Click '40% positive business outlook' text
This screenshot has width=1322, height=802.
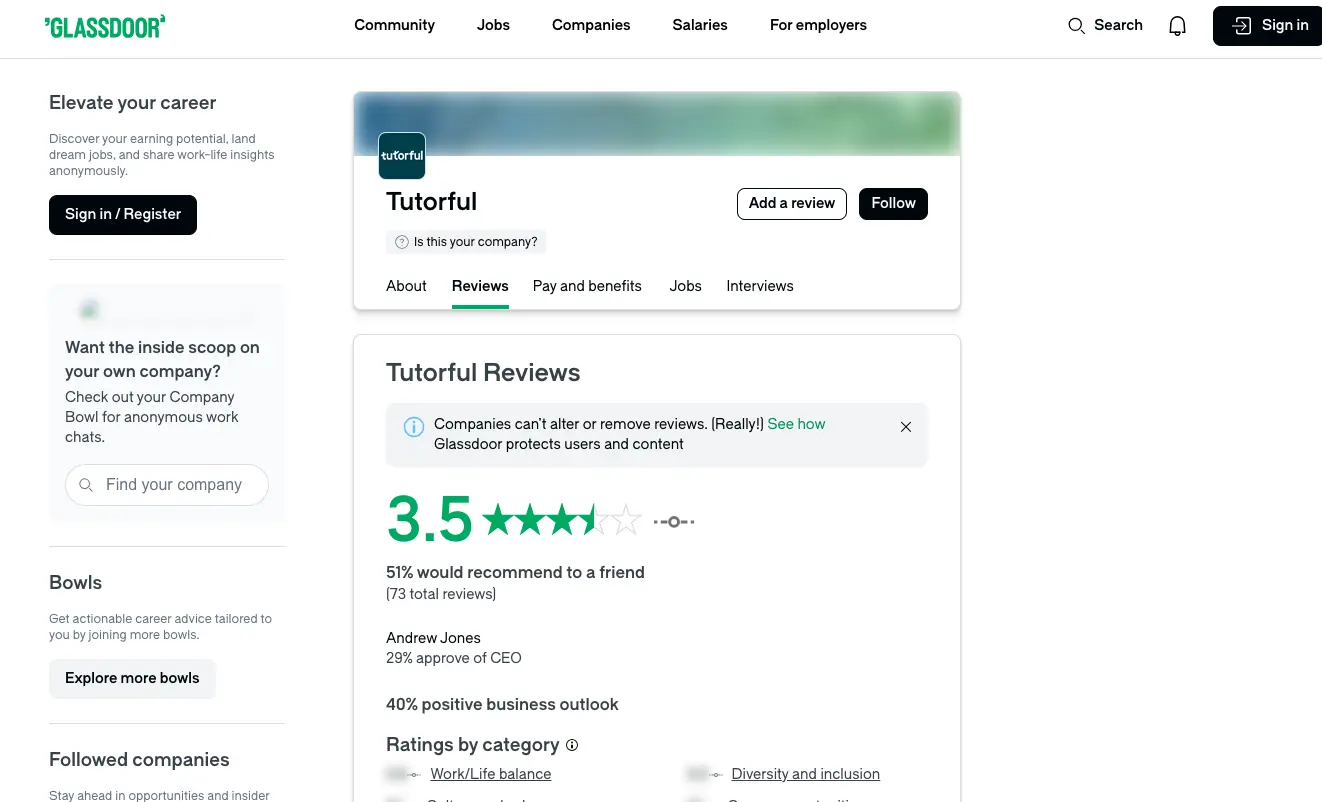pos(502,705)
